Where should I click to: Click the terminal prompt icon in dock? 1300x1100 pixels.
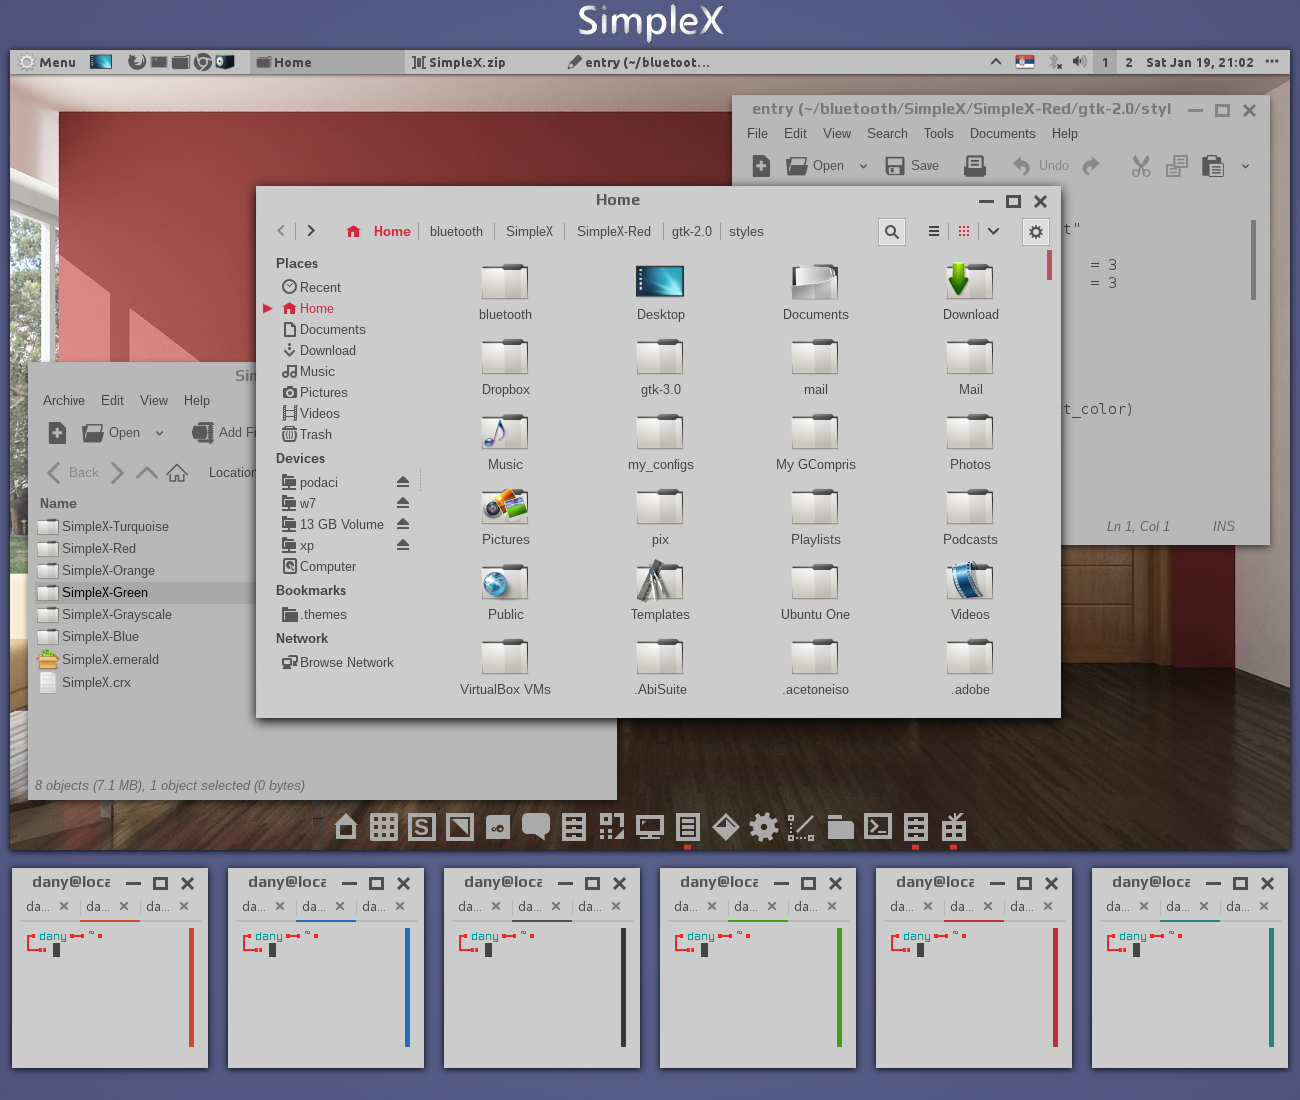(x=878, y=827)
